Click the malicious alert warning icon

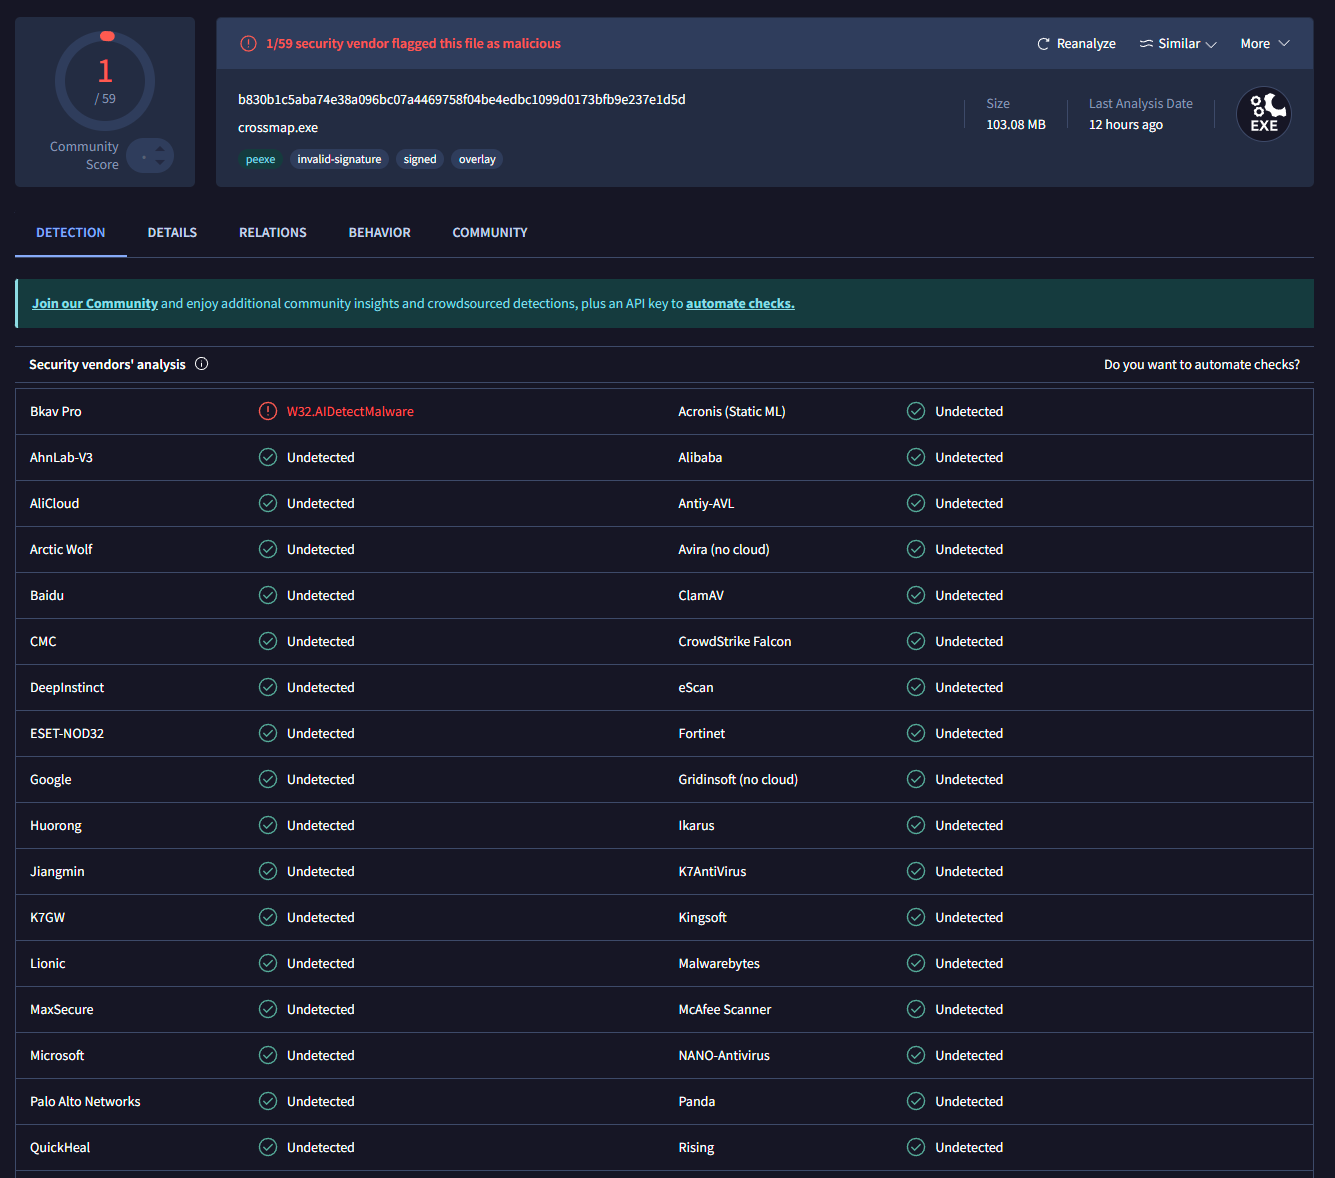248,44
